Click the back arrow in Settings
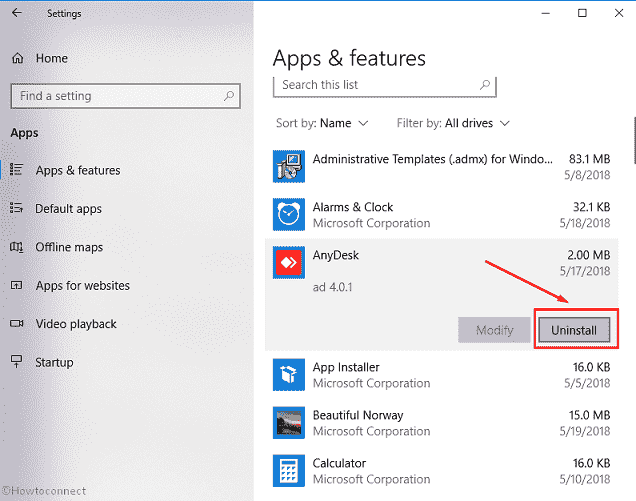 coord(16,13)
